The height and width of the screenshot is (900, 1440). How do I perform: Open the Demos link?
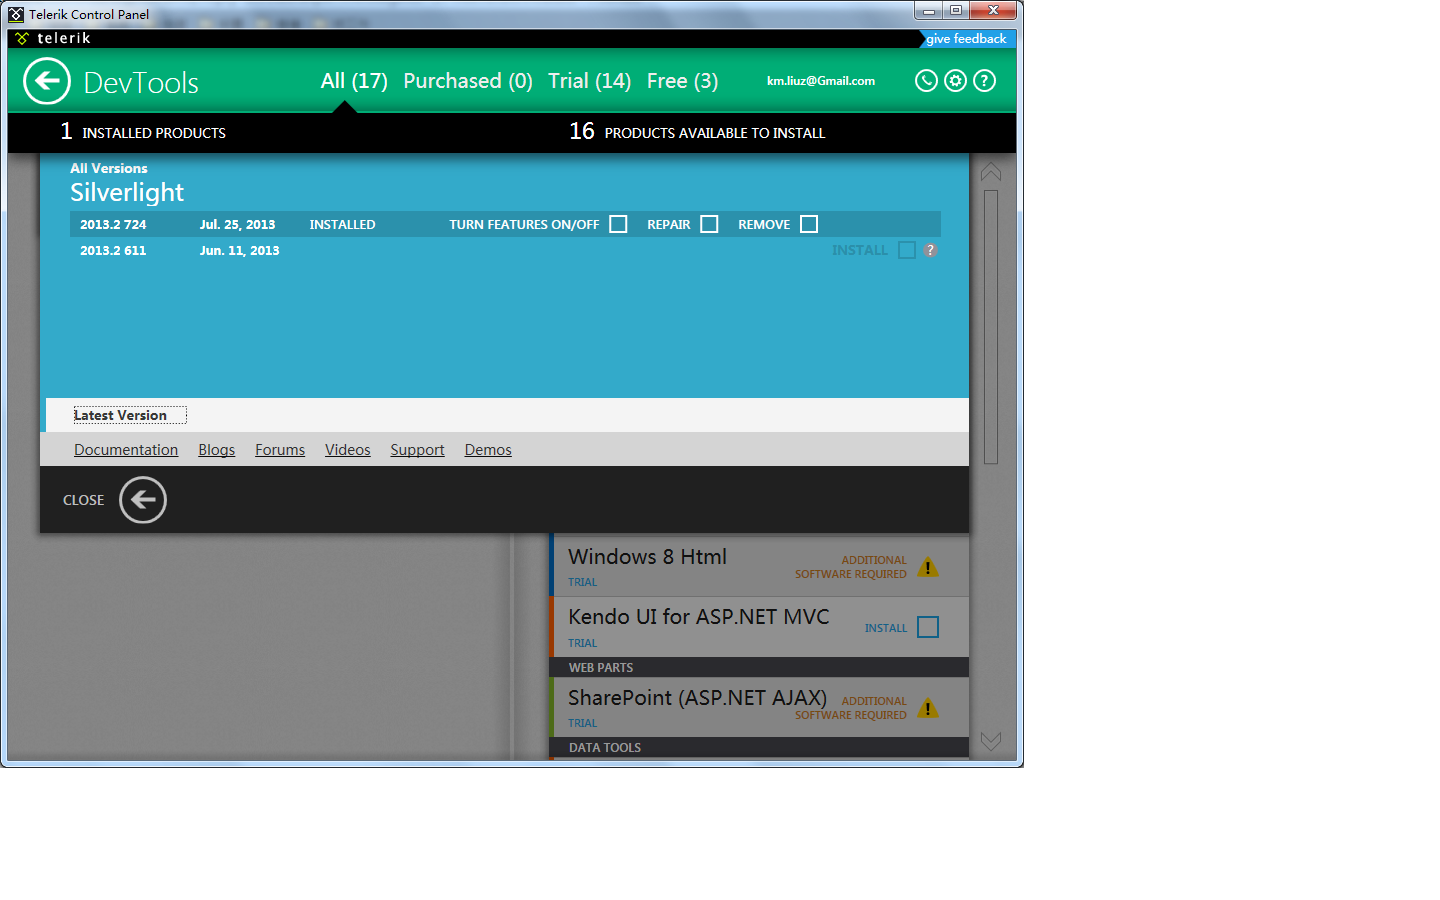(x=488, y=450)
